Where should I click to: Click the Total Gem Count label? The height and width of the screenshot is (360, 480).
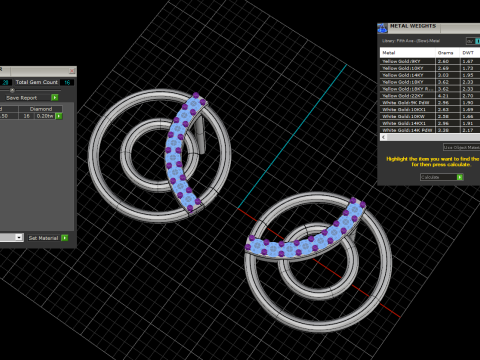[x=37, y=82]
